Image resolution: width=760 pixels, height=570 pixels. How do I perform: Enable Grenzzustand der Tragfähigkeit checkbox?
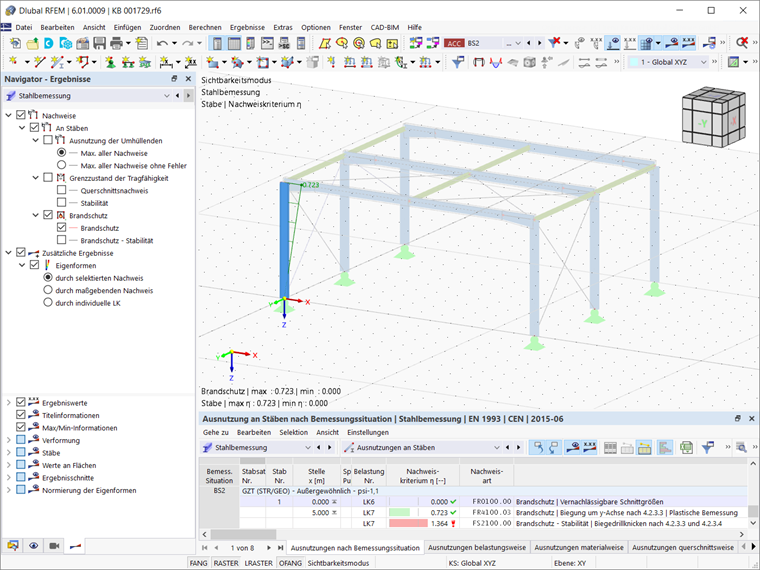click(48, 177)
